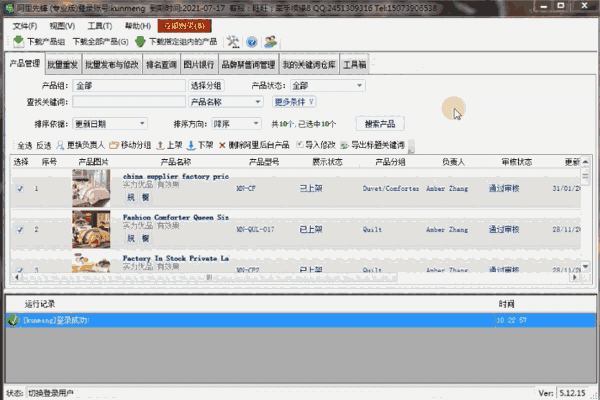Uncheck the checkbox for product row 1
The height and width of the screenshot is (400, 600).
click(x=20, y=189)
